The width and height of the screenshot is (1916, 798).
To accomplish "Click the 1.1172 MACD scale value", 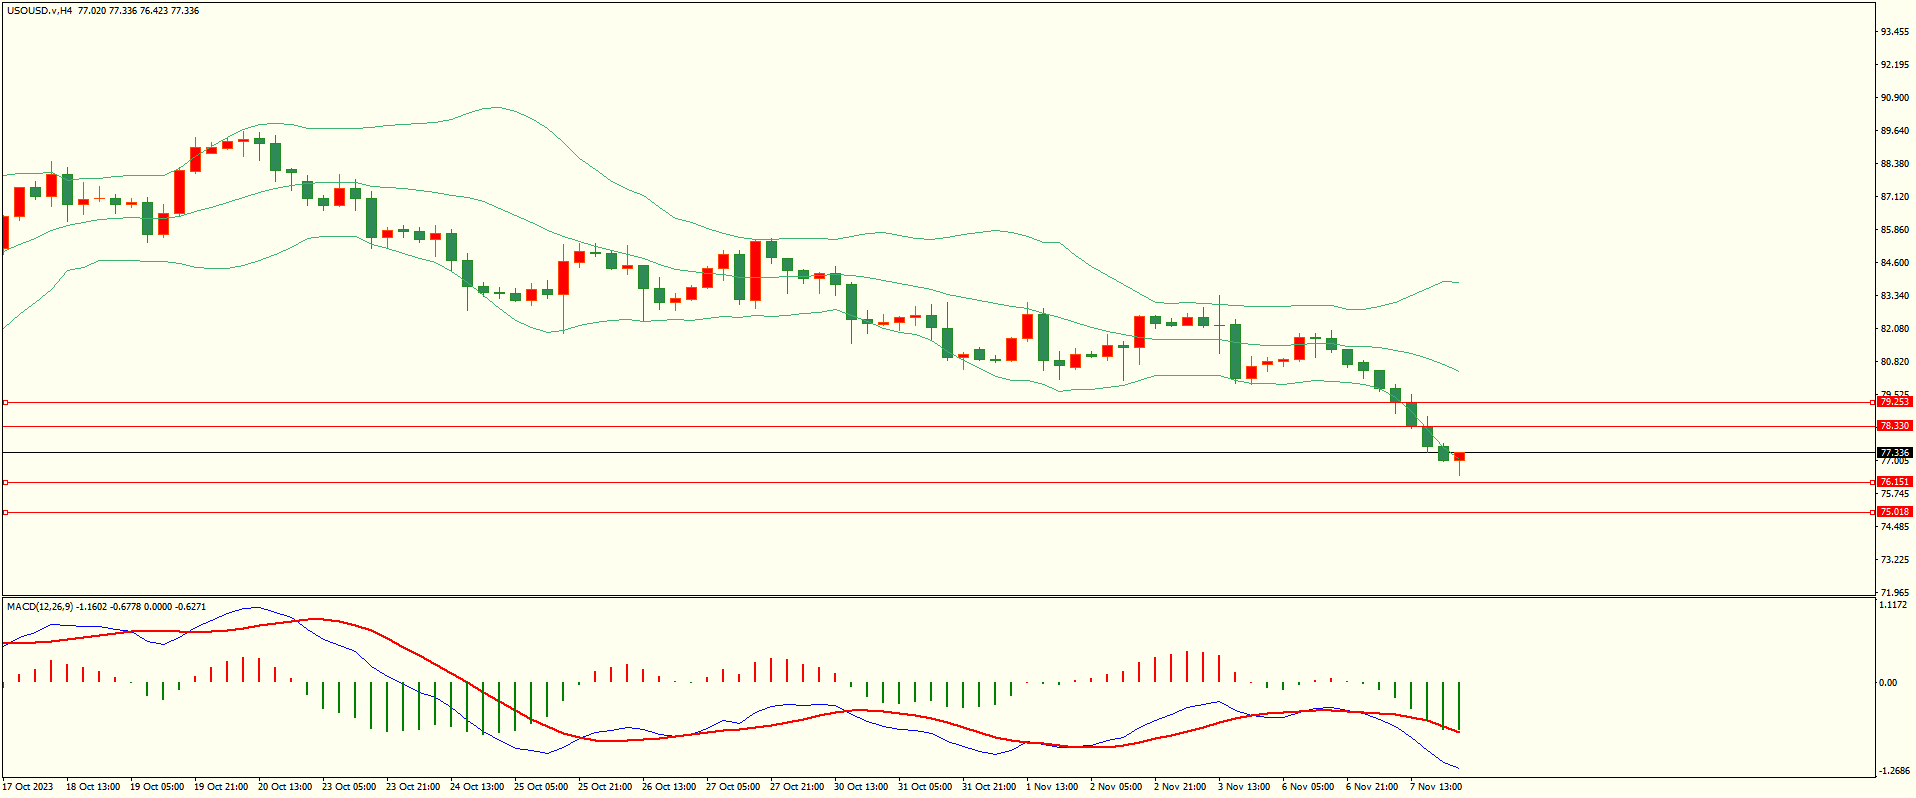I will click(x=1893, y=605).
